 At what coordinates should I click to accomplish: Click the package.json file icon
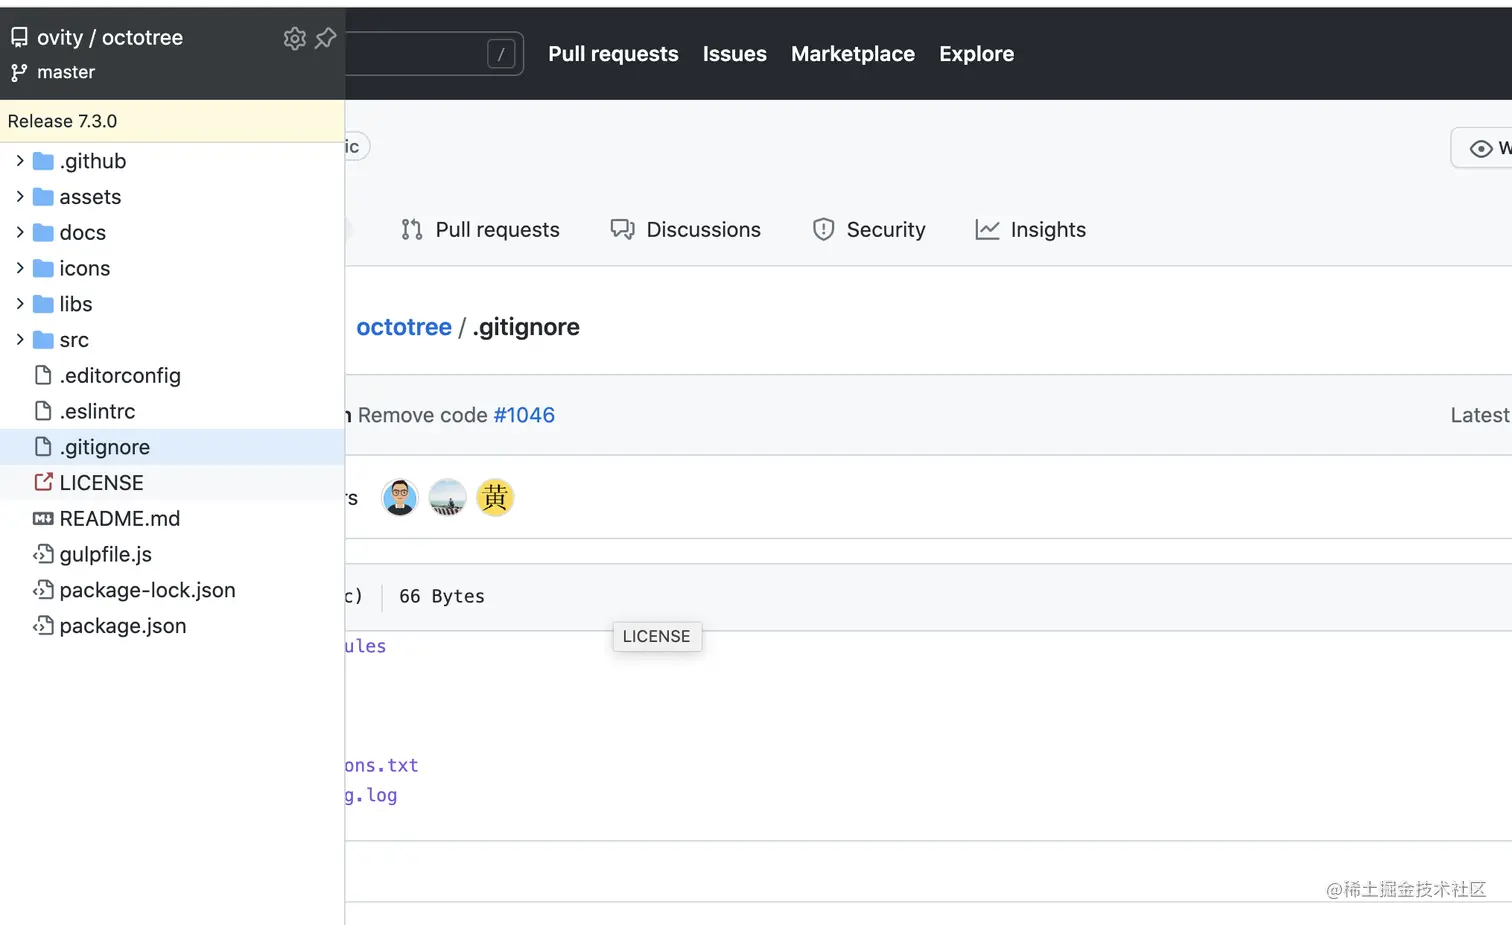[x=43, y=626]
